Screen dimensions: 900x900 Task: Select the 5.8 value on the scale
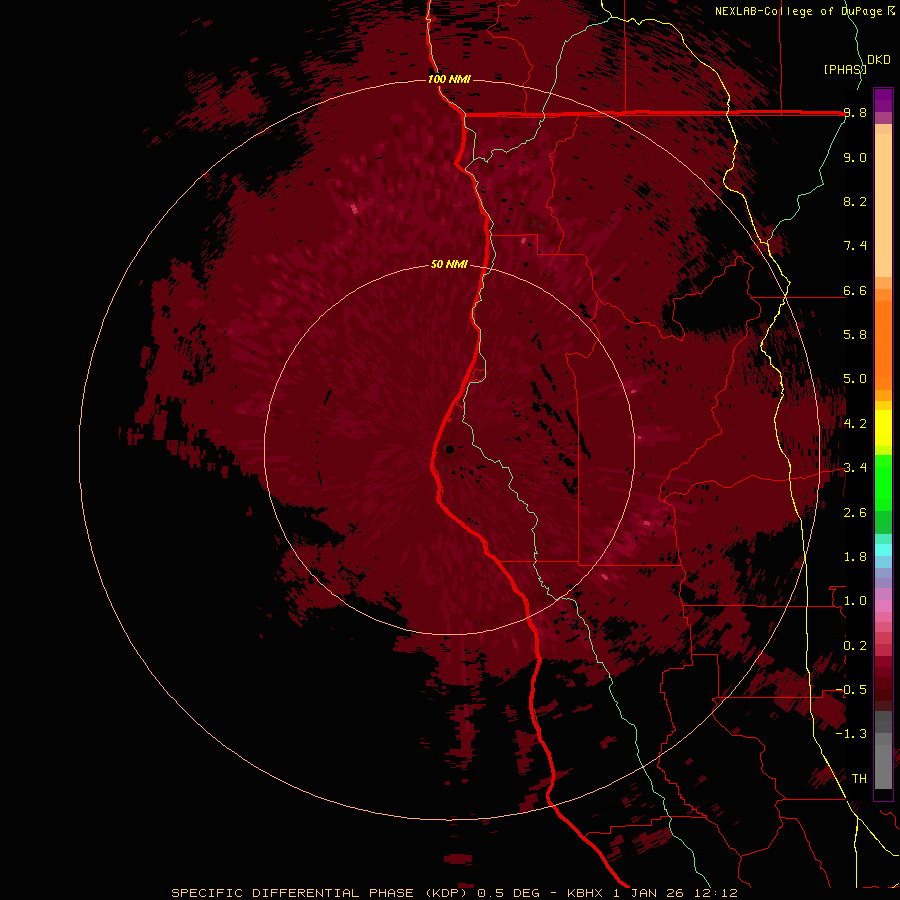click(x=855, y=335)
